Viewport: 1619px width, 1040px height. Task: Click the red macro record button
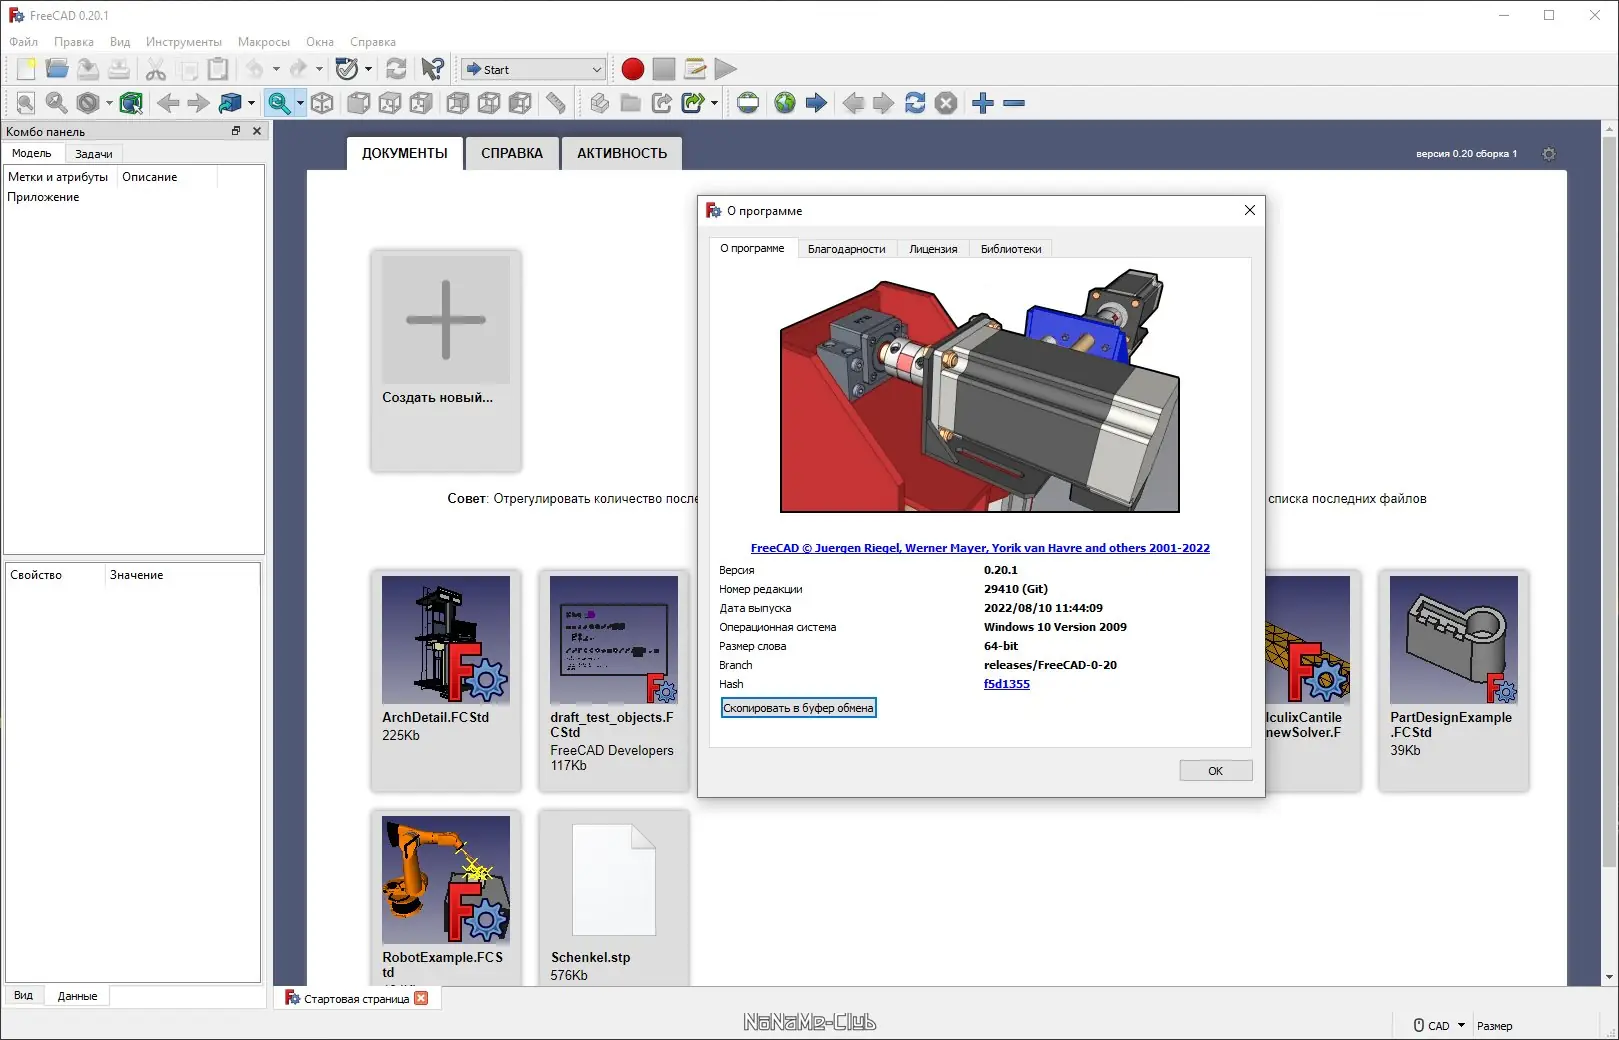[x=632, y=69]
